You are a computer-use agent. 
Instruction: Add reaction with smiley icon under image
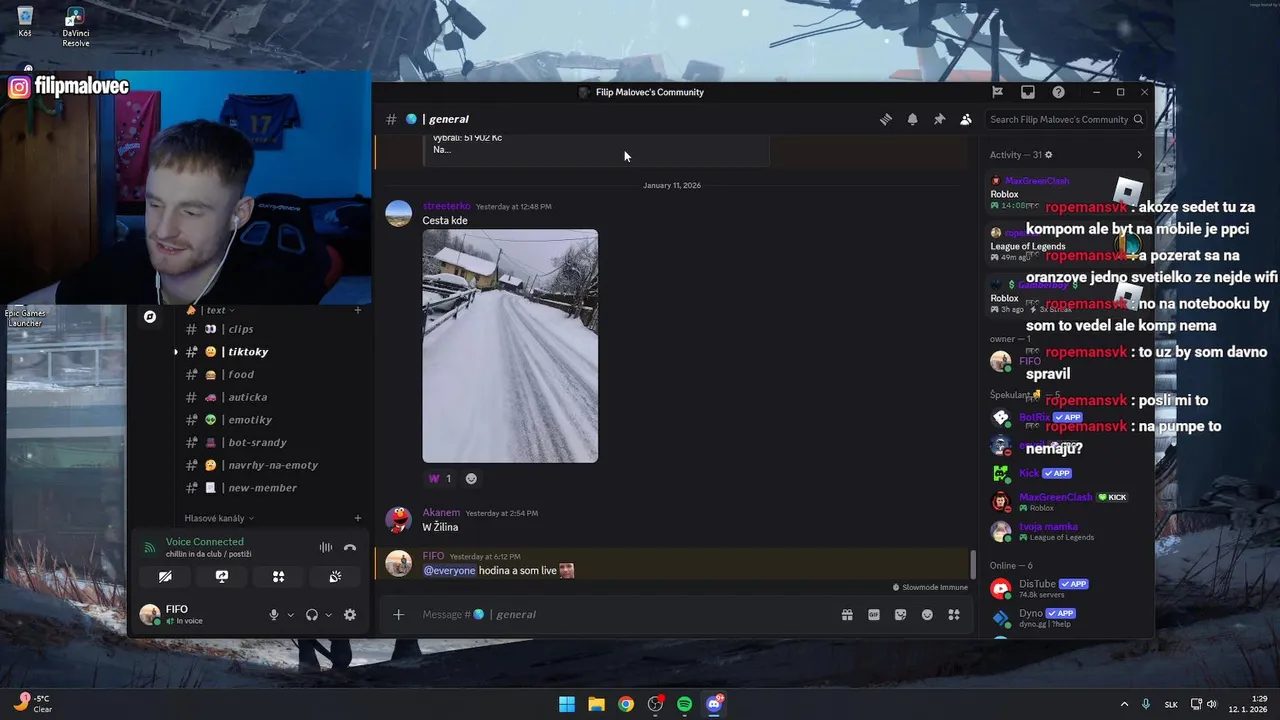coord(471,478)
